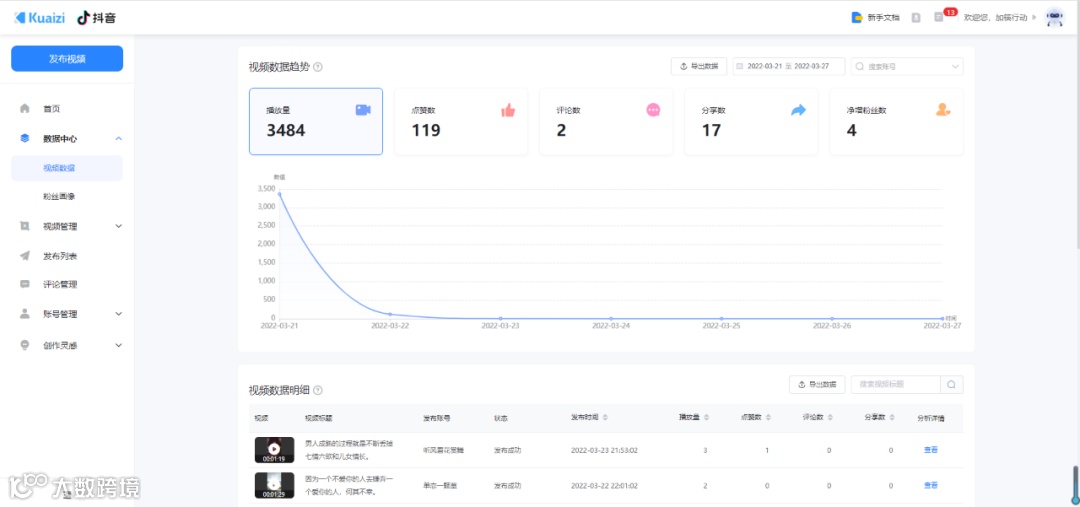Select 视频数据 submenu item
This screenshot has height=507, width=1080.
pos(67,168)
